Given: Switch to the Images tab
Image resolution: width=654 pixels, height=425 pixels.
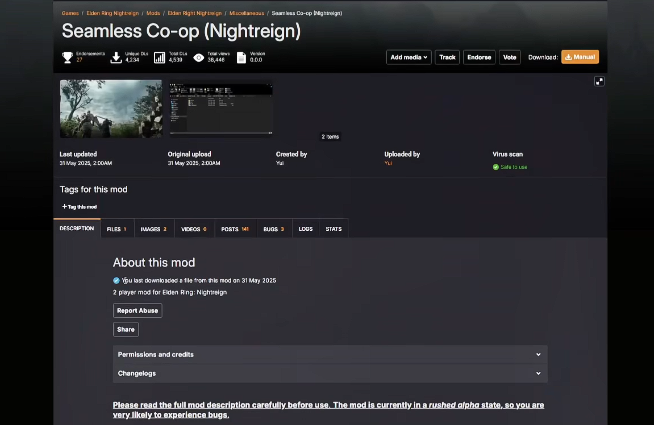Looking at the screenshot, I should point(154,229).
